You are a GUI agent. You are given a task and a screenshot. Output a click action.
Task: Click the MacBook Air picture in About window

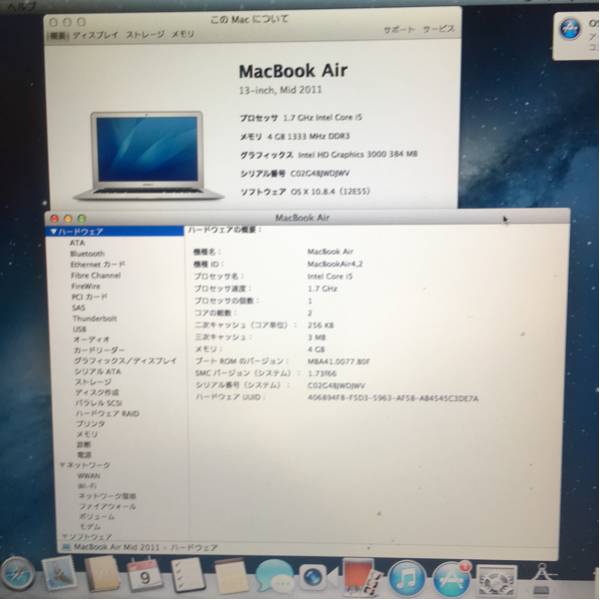click(x=149, y=156)
